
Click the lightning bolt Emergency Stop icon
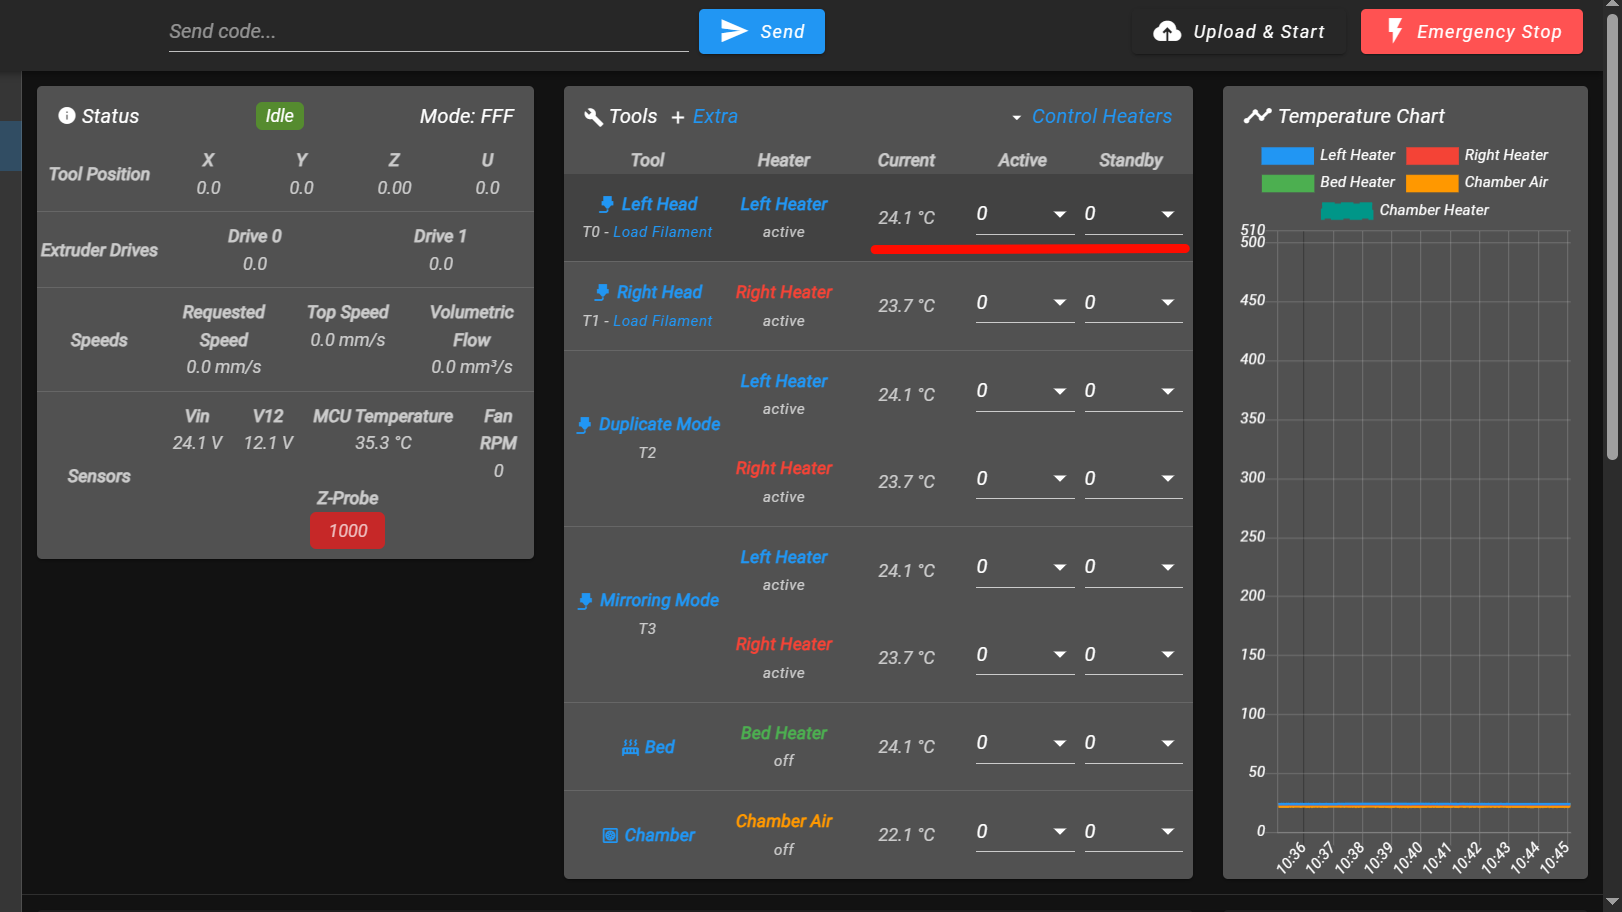tap(1395, 31)
